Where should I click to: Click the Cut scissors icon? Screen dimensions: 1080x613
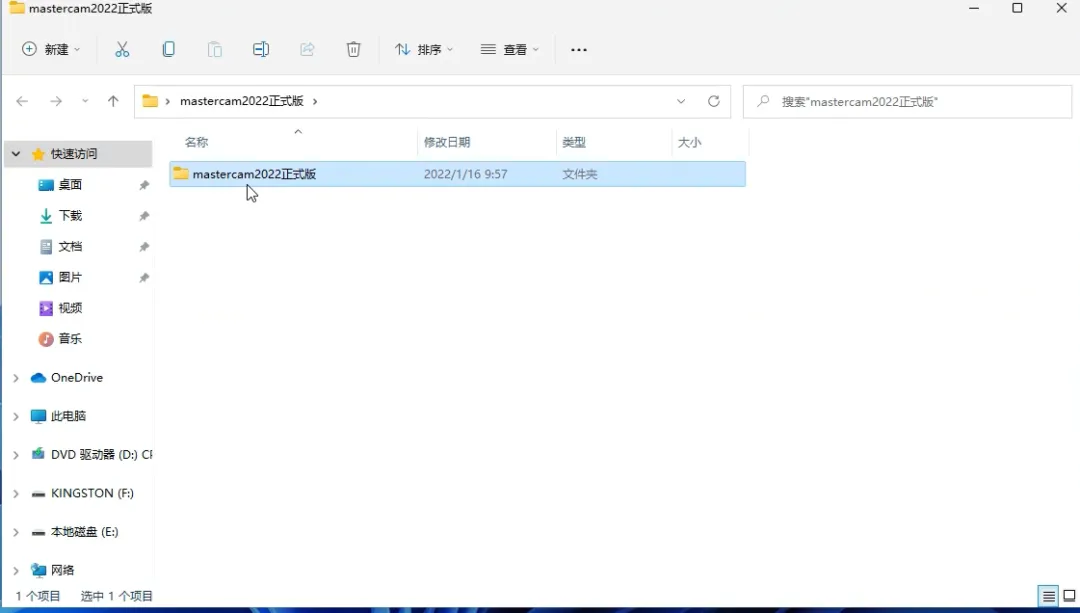point(122,50)
